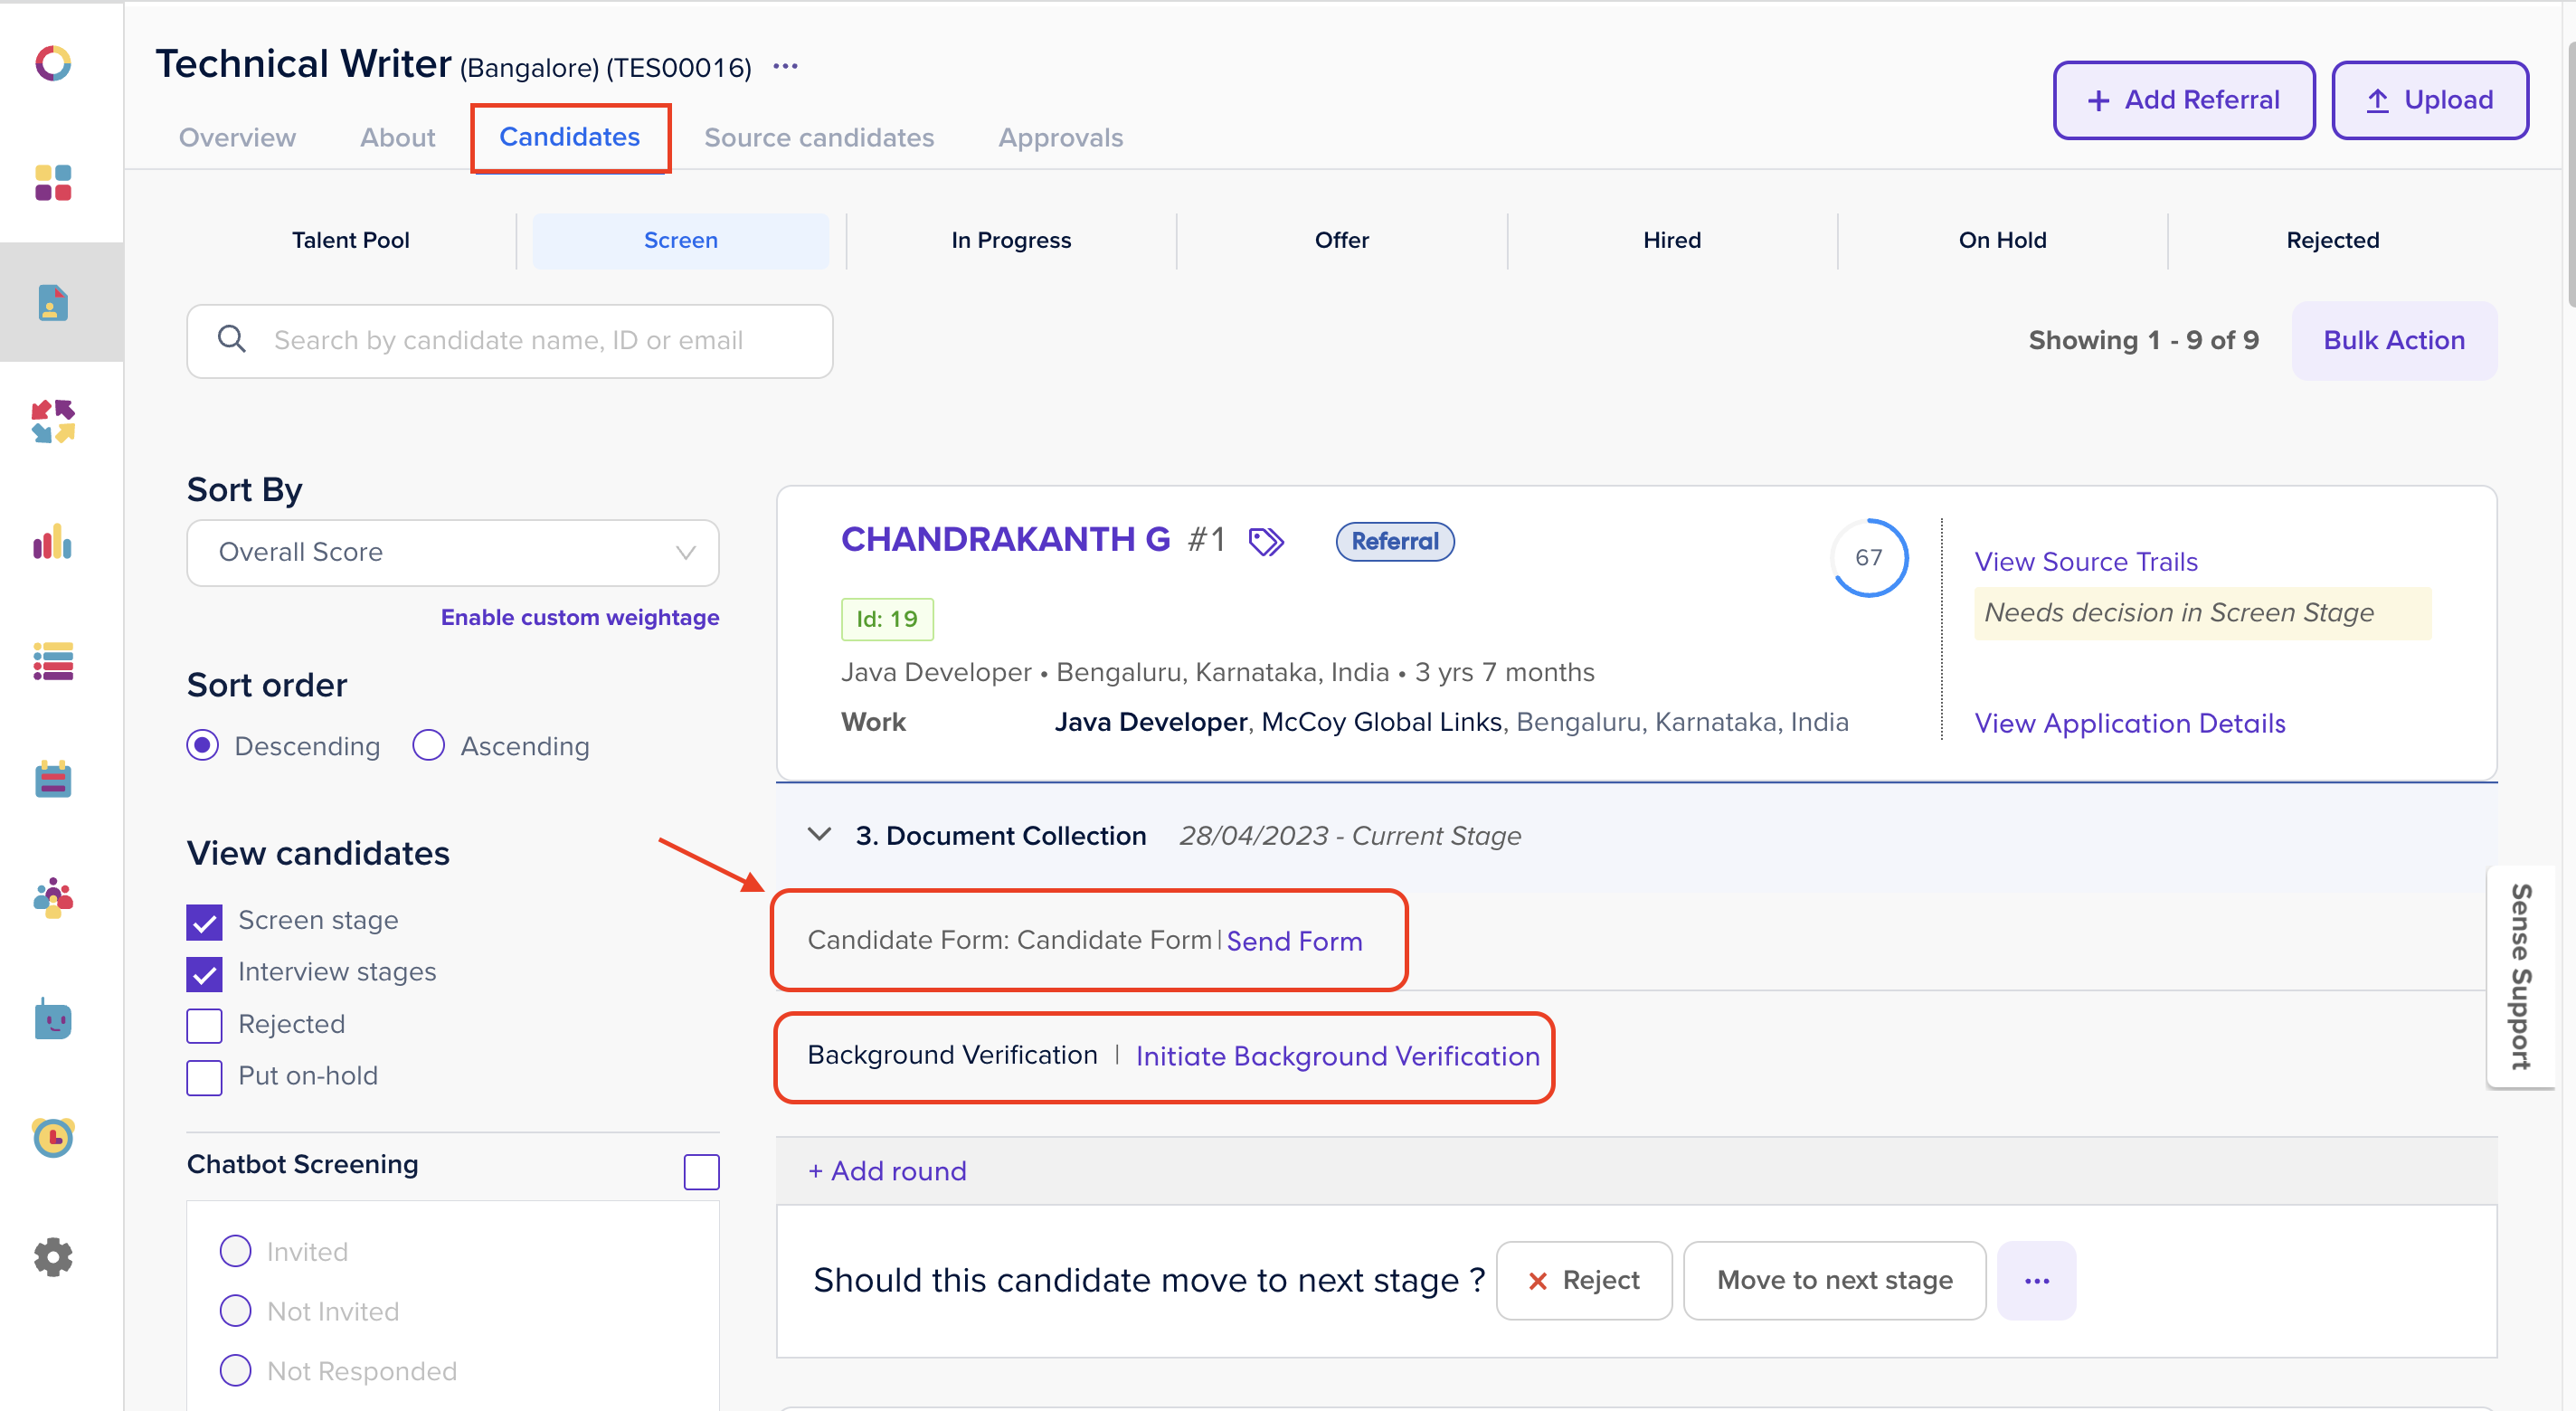Viewport: 2576px width, 1411px height.
Task: Open the Approvals tab
Action: click(1060, 138)
